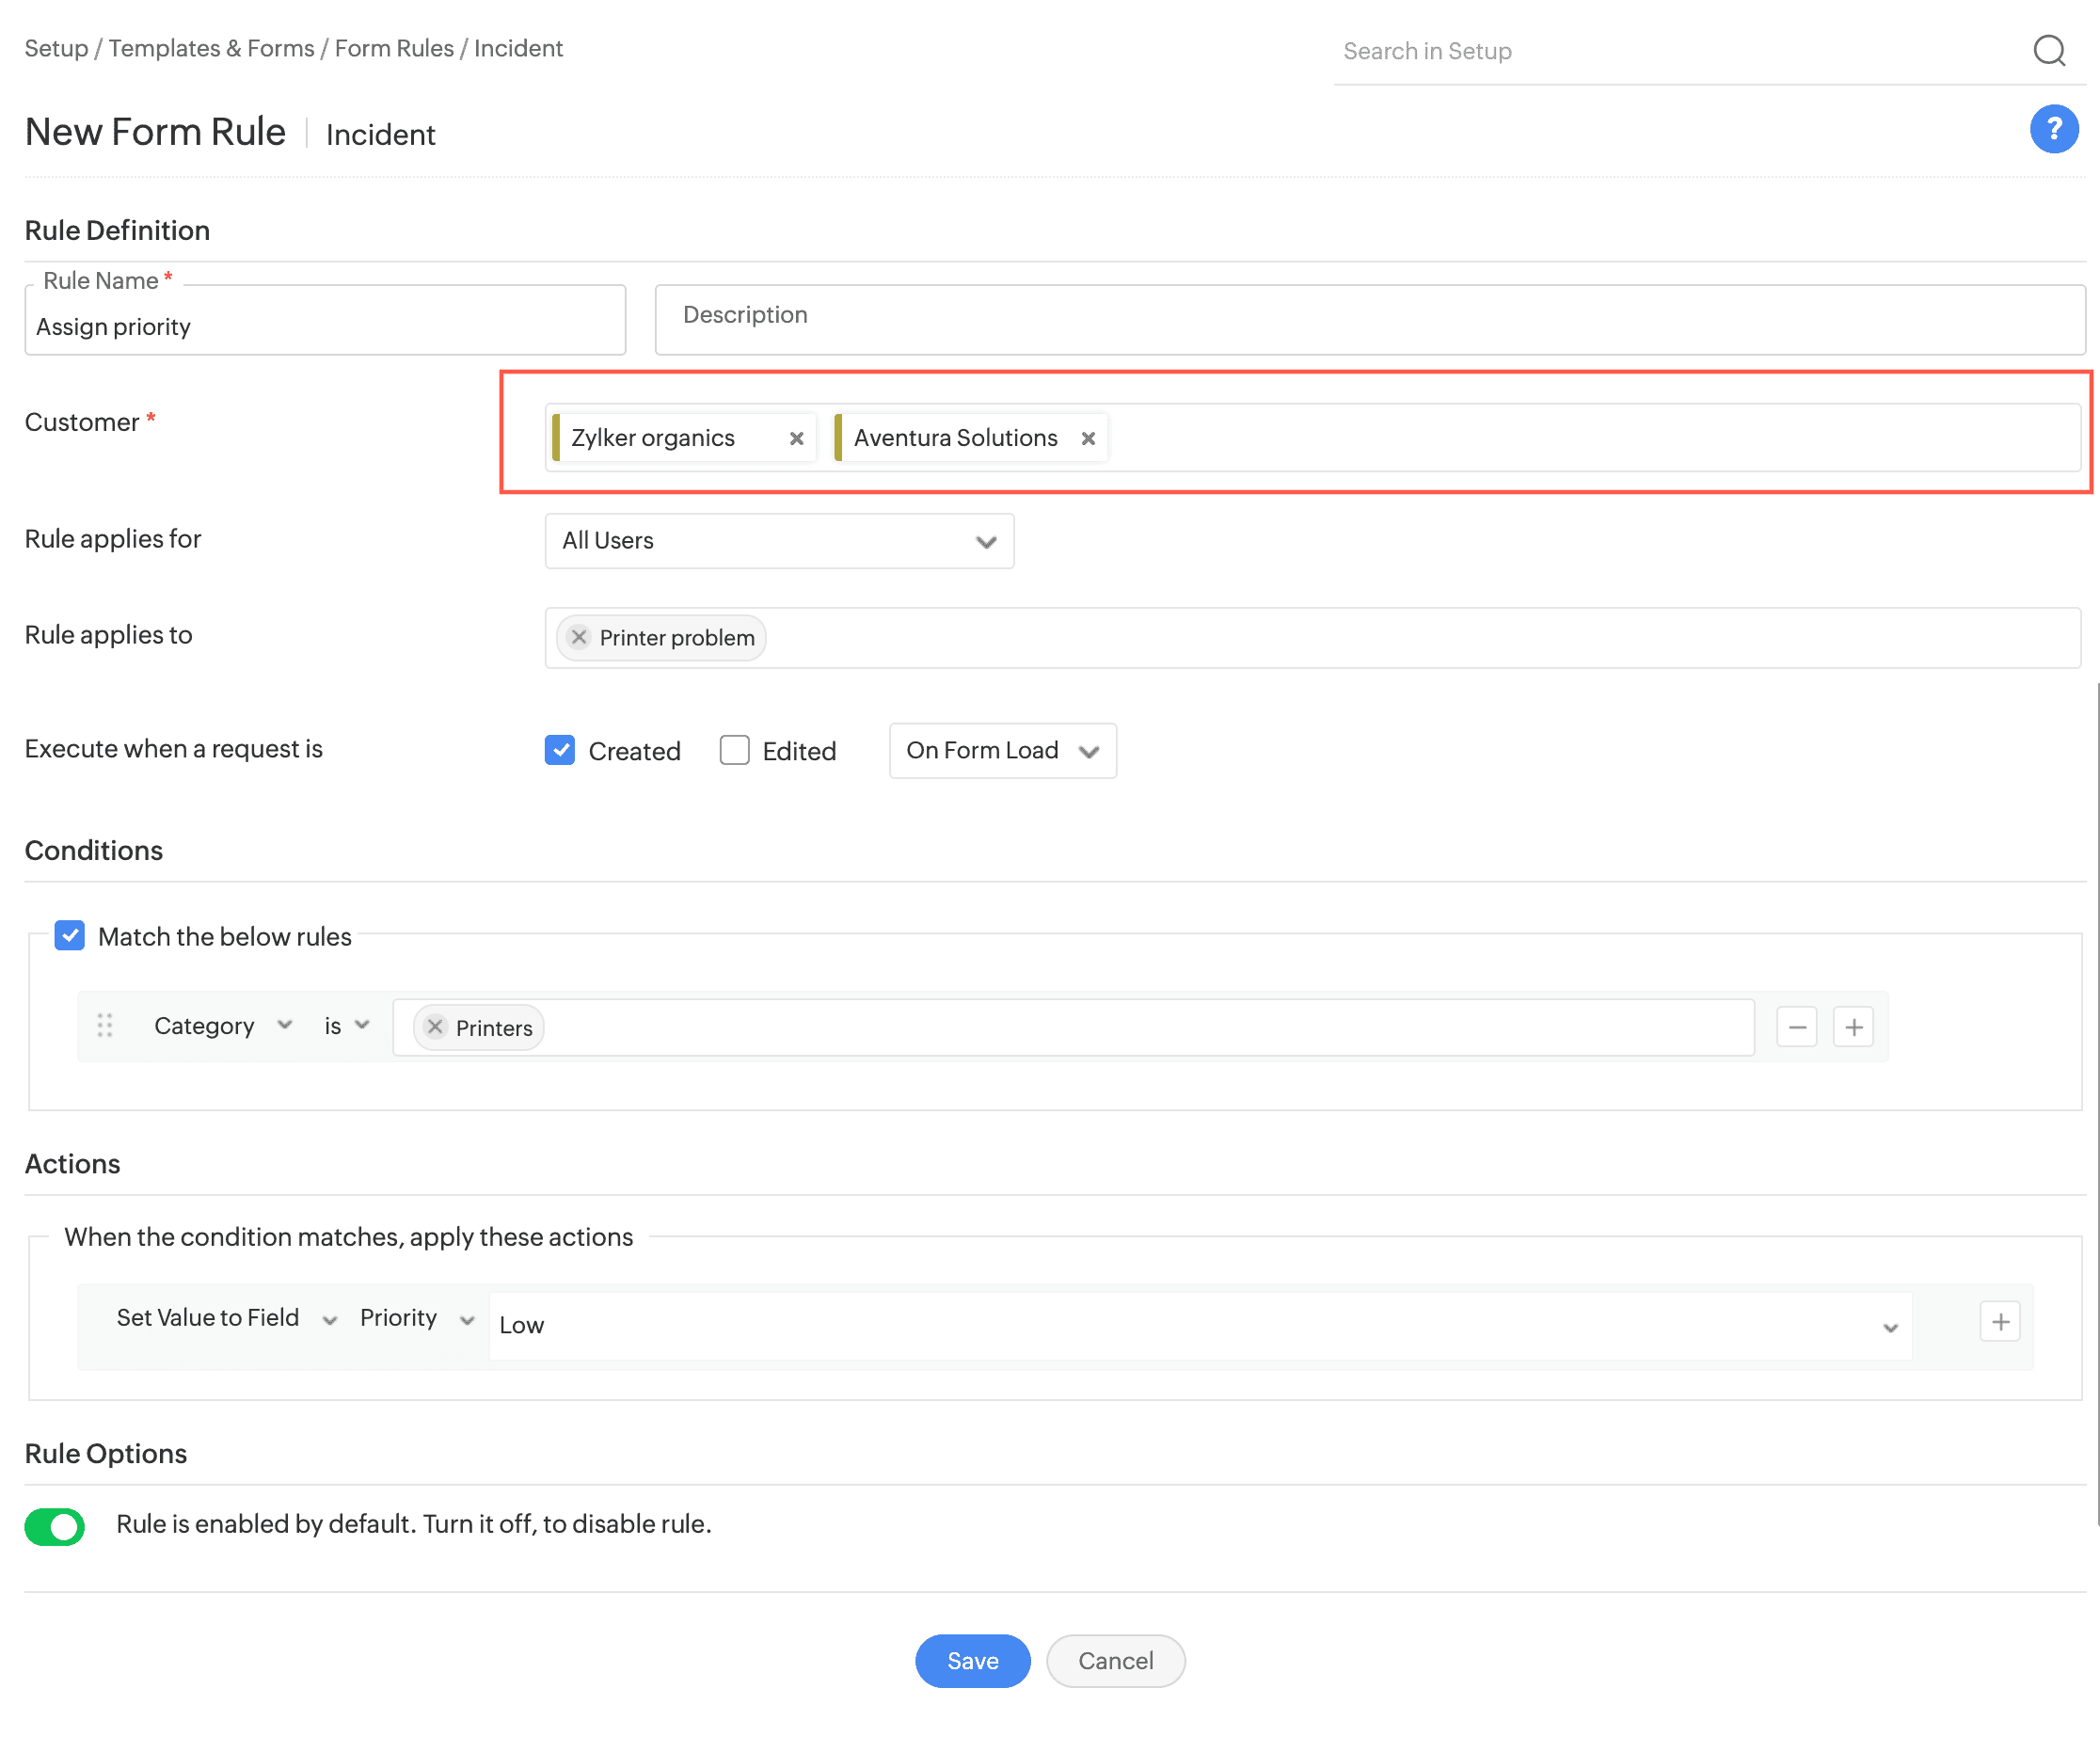Screen dimensions: 2100x1752
Task: Click the search magnifier icon
Action: [2048, 50]
